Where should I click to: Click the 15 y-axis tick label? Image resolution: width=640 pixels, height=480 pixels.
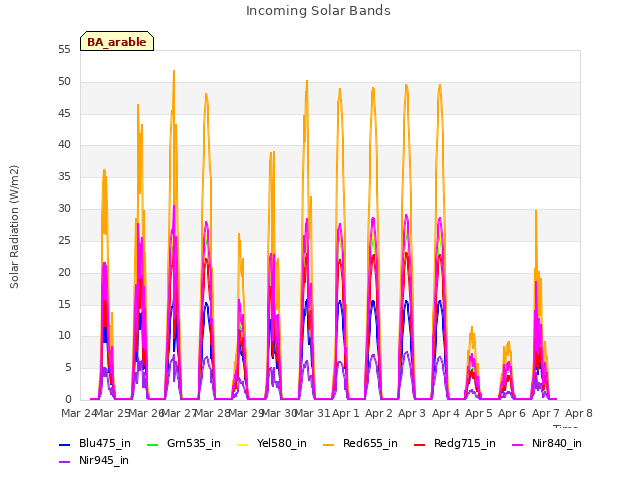click(64, 304)
